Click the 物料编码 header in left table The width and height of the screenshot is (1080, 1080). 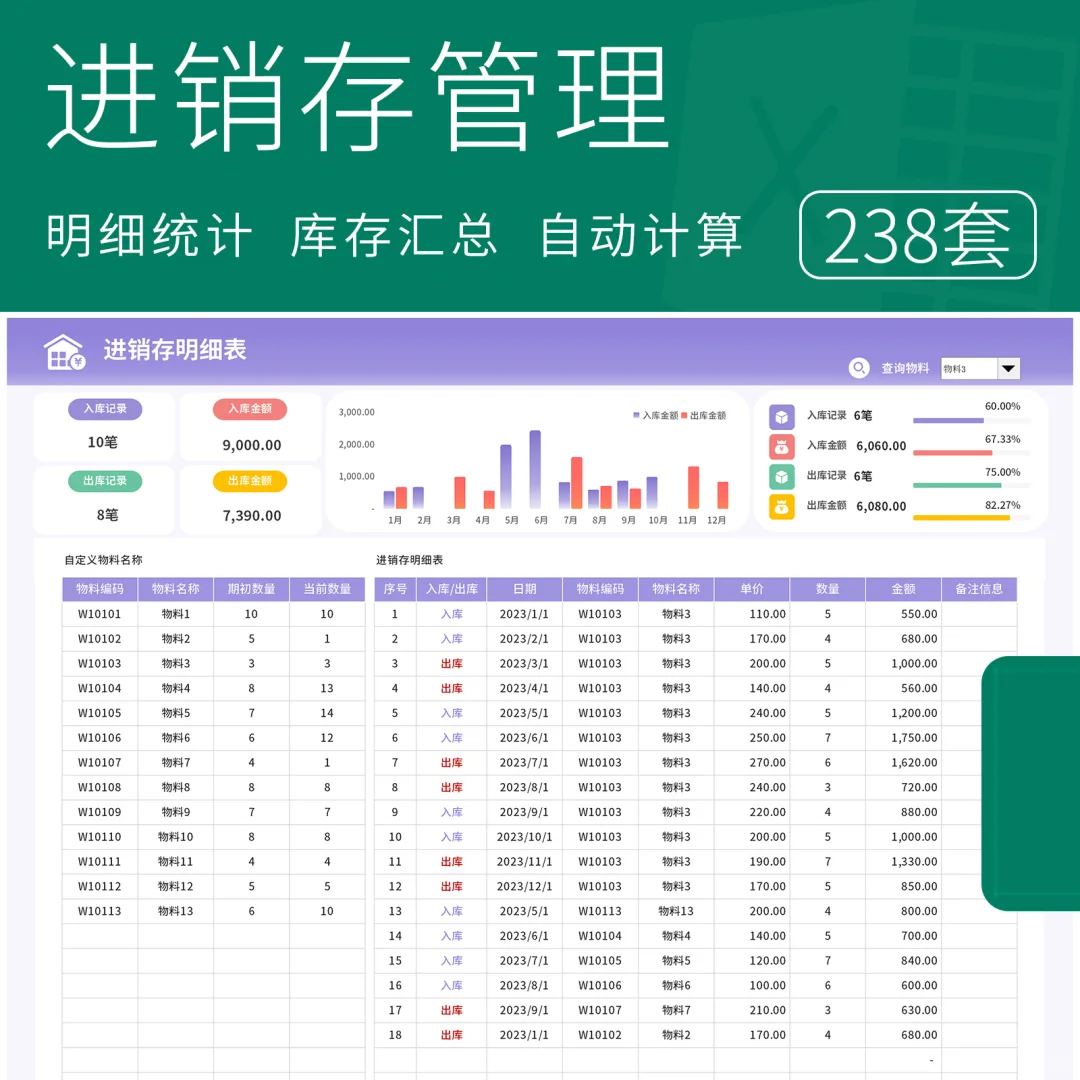100,590
